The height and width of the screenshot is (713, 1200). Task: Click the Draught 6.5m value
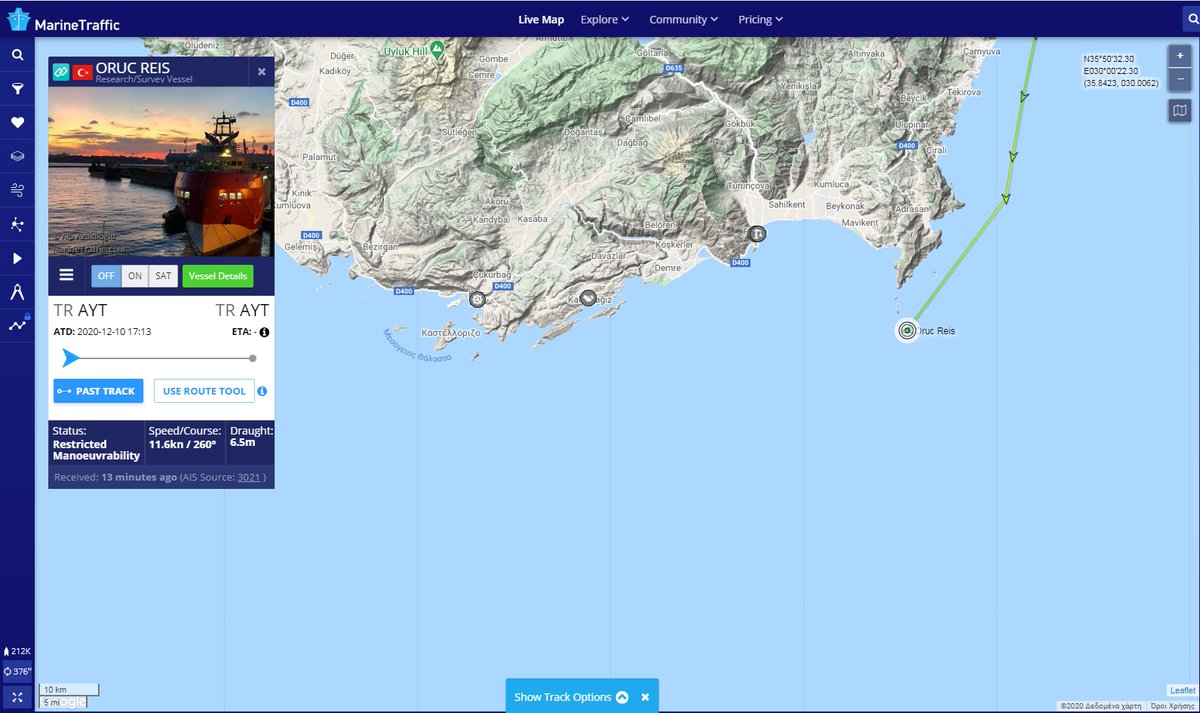tap(241, 442)
